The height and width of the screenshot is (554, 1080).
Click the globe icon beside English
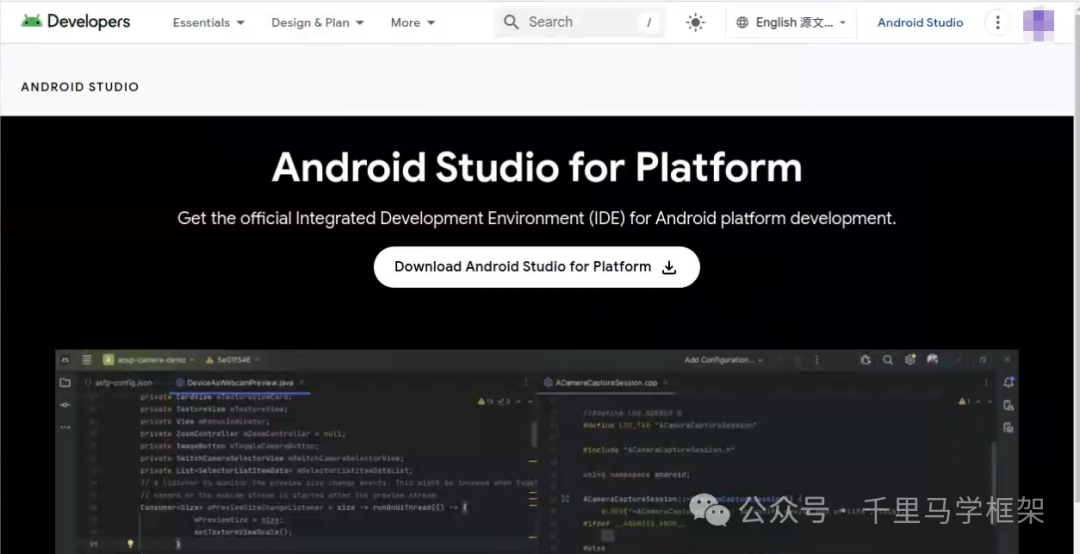(742, 22)
